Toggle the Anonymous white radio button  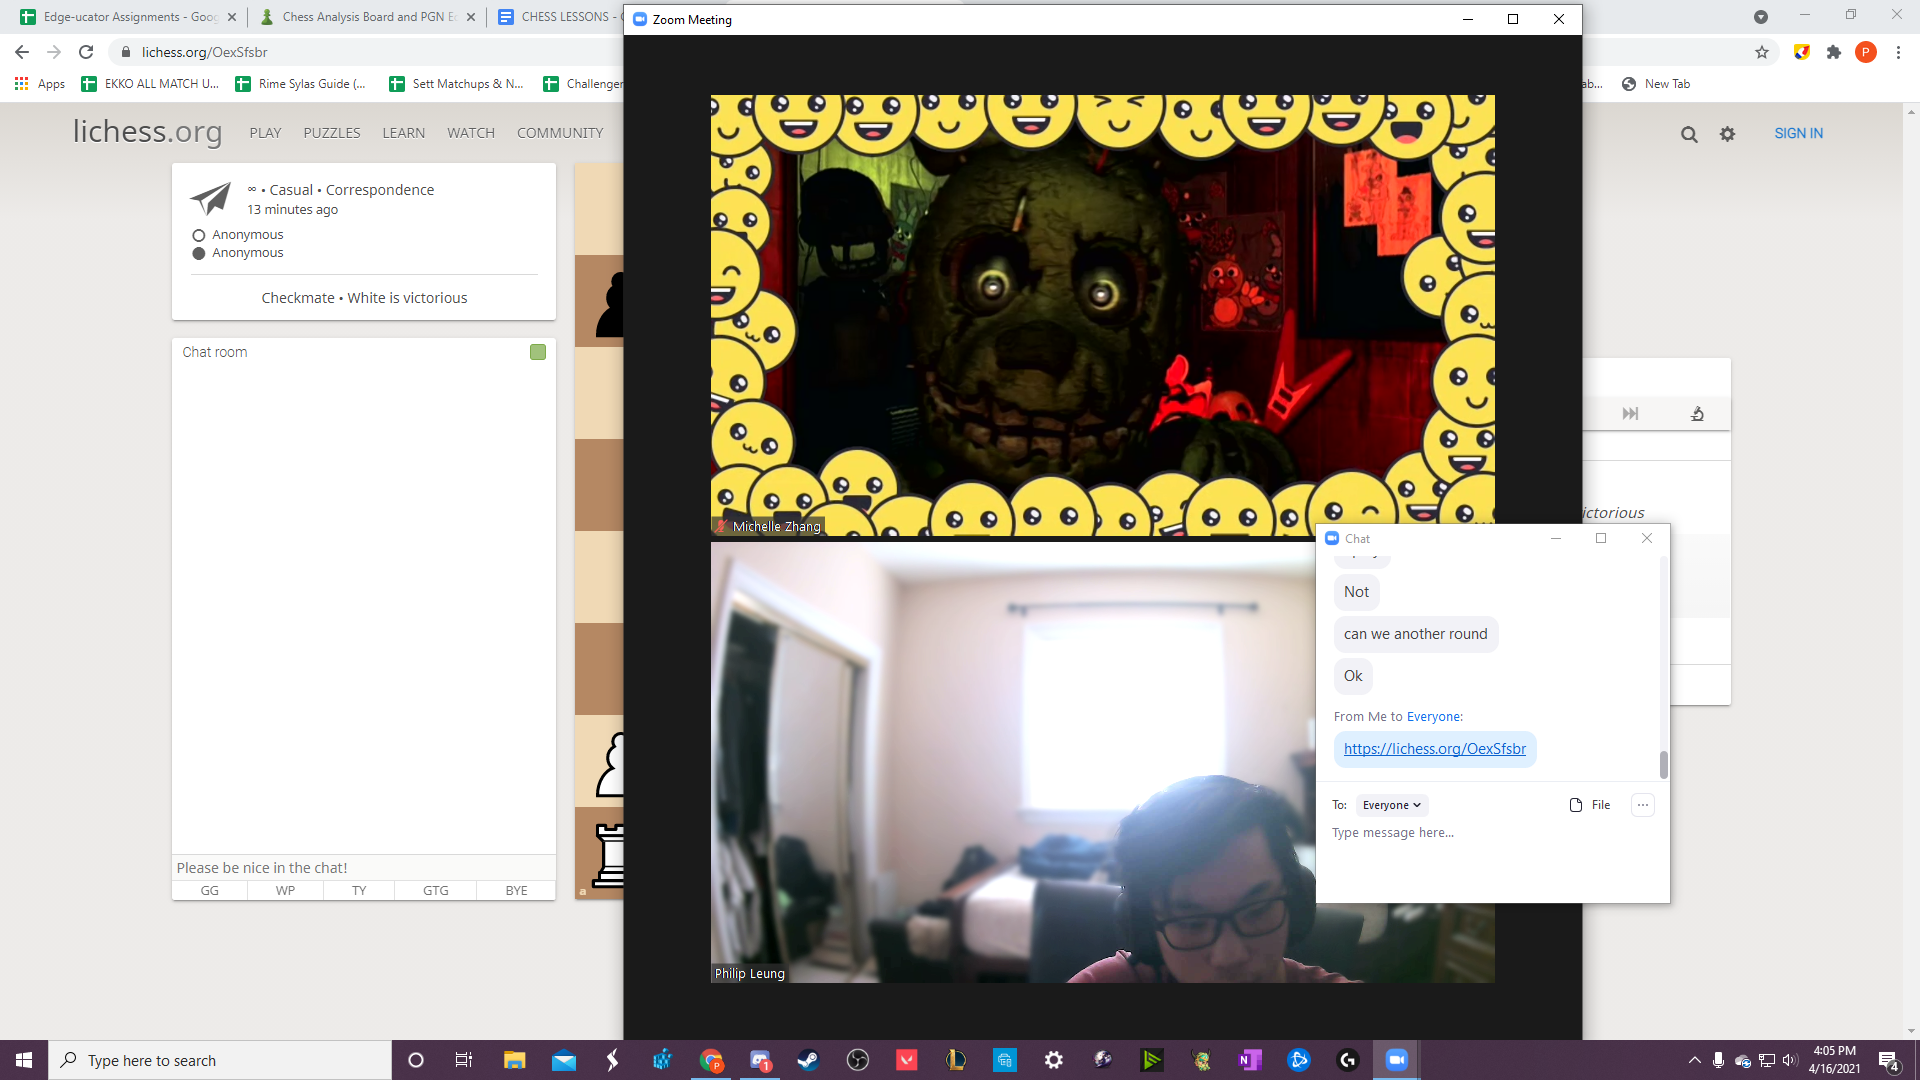click(199, 235)
